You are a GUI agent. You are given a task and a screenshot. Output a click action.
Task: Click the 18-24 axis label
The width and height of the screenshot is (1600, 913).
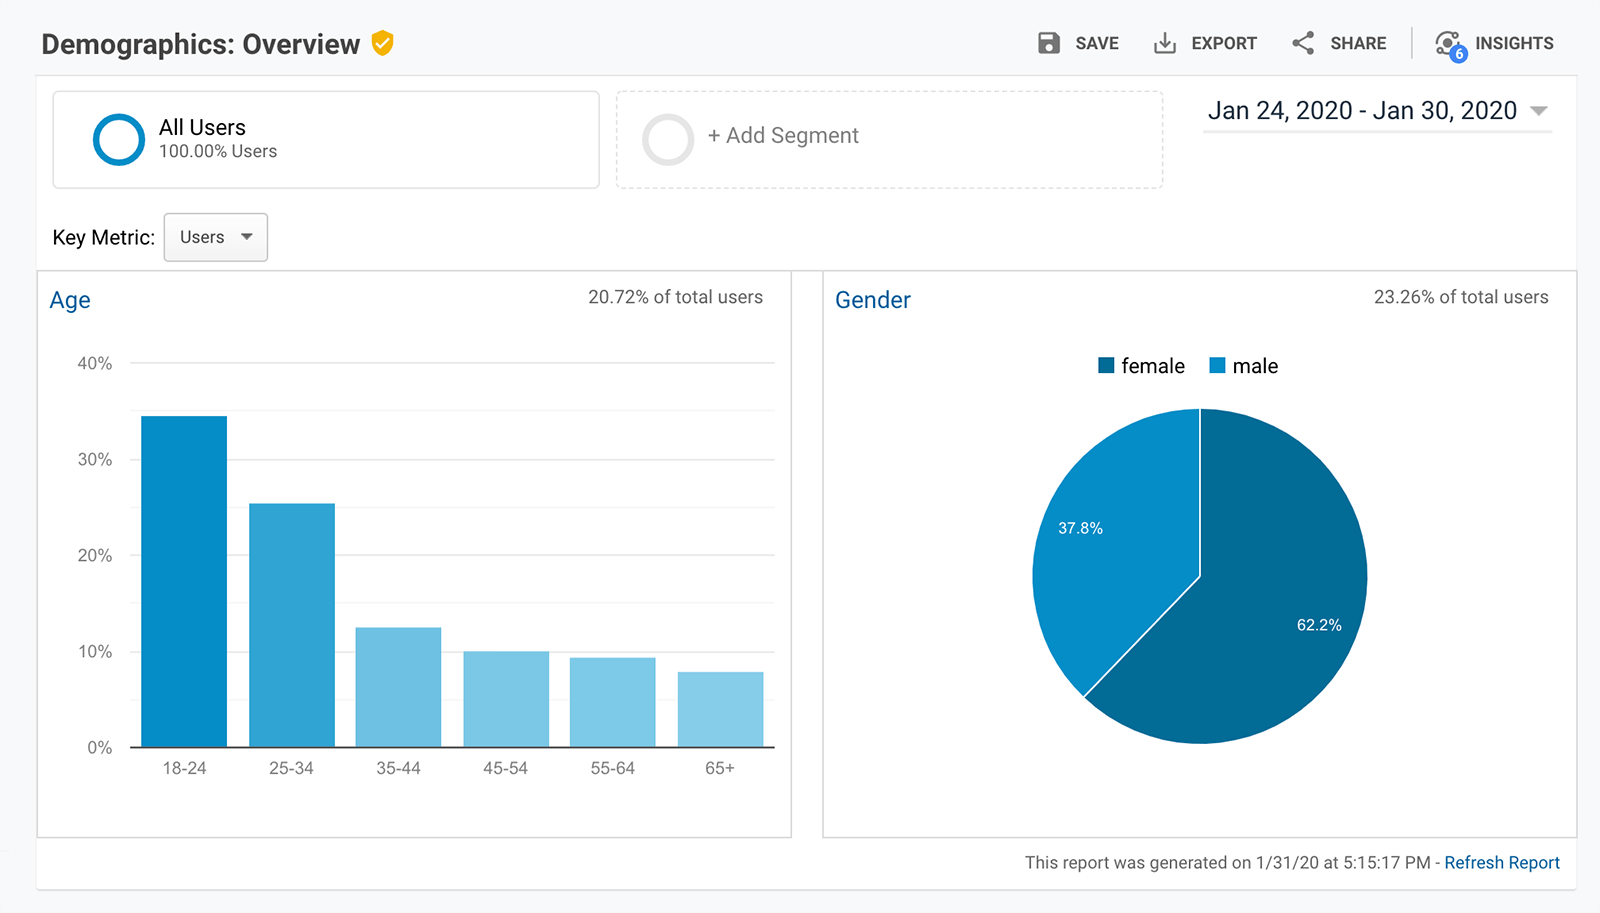click(x=184, y=768)
